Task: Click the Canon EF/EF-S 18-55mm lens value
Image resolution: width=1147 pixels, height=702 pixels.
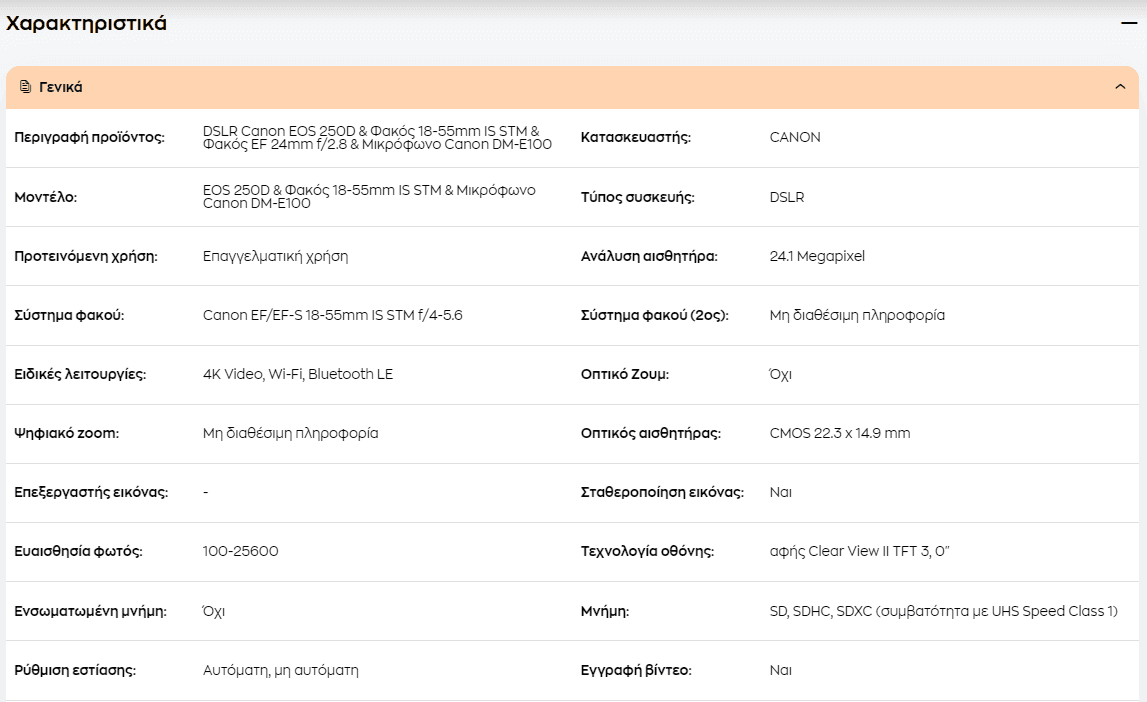Action: tap(332, 315)
